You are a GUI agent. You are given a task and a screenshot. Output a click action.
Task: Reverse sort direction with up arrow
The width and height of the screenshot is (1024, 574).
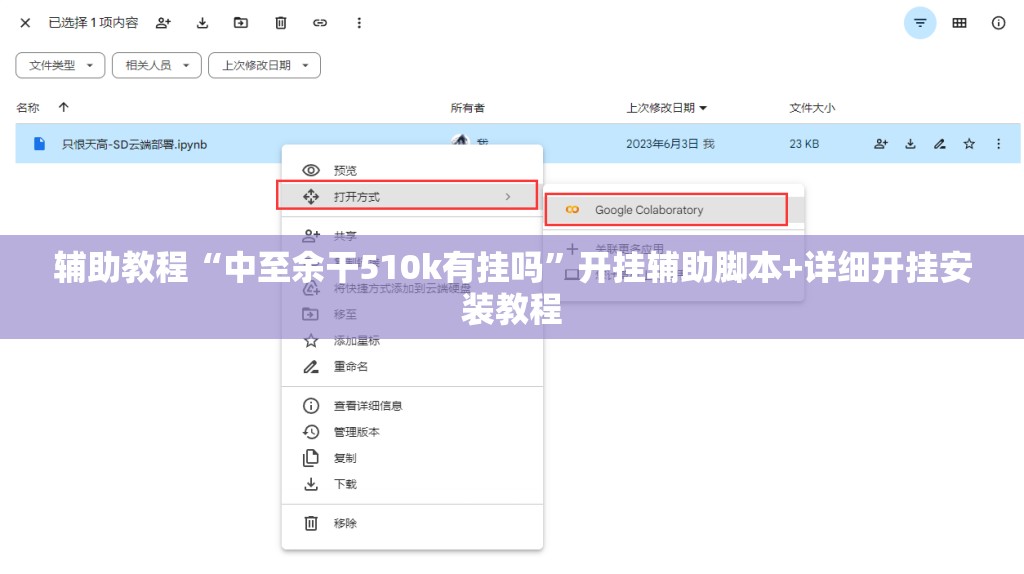click(x=63, y=107)
